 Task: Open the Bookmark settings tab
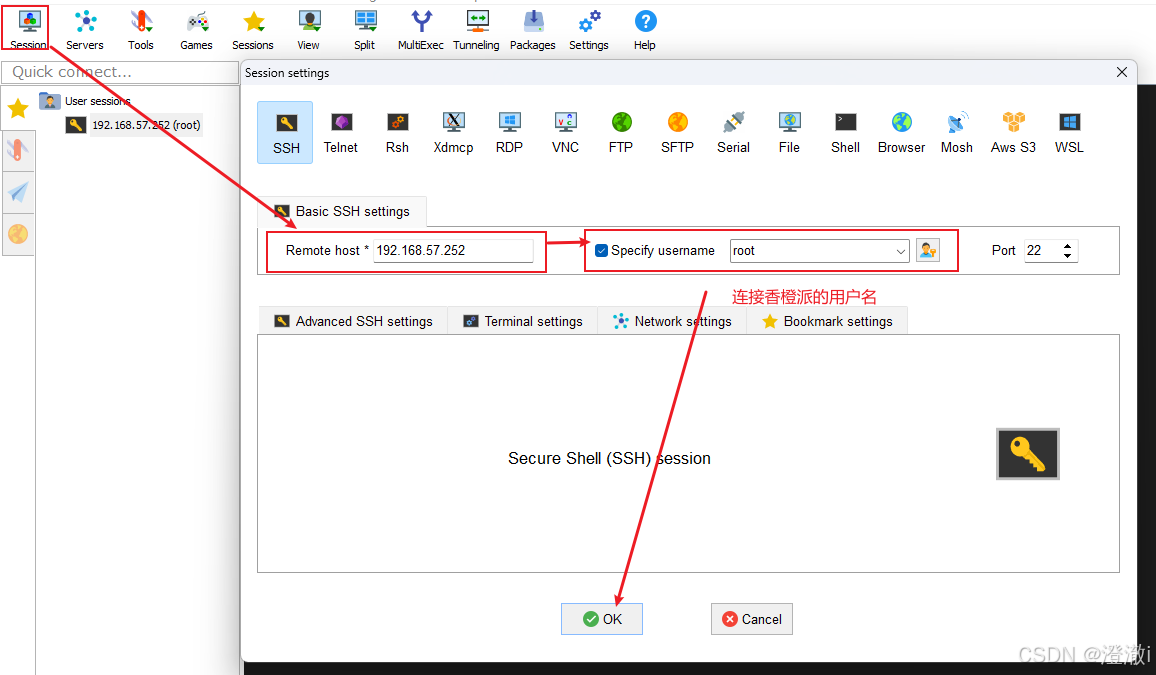point(827,321)
